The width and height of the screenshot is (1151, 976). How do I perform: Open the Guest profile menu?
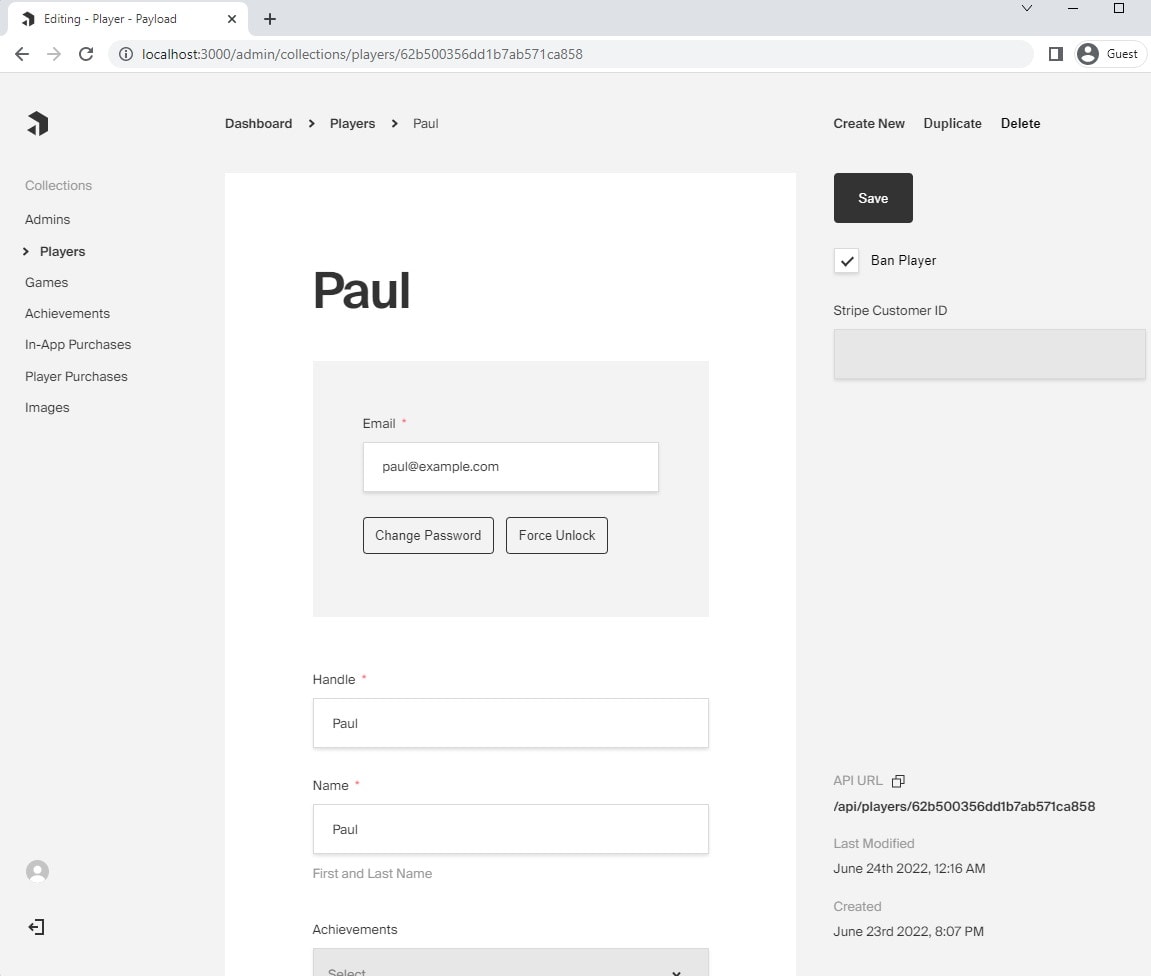[x=1110, y=54]
